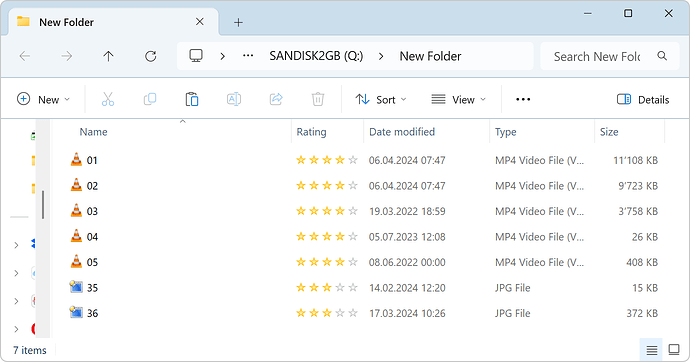
Task: Click New Folder breadcrumb in address bar
Action: 430,56
